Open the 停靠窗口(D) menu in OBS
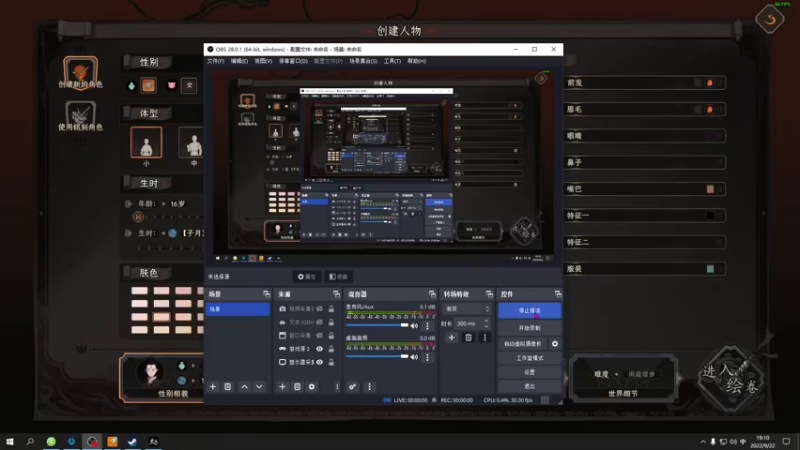 [x=293, y=61]
